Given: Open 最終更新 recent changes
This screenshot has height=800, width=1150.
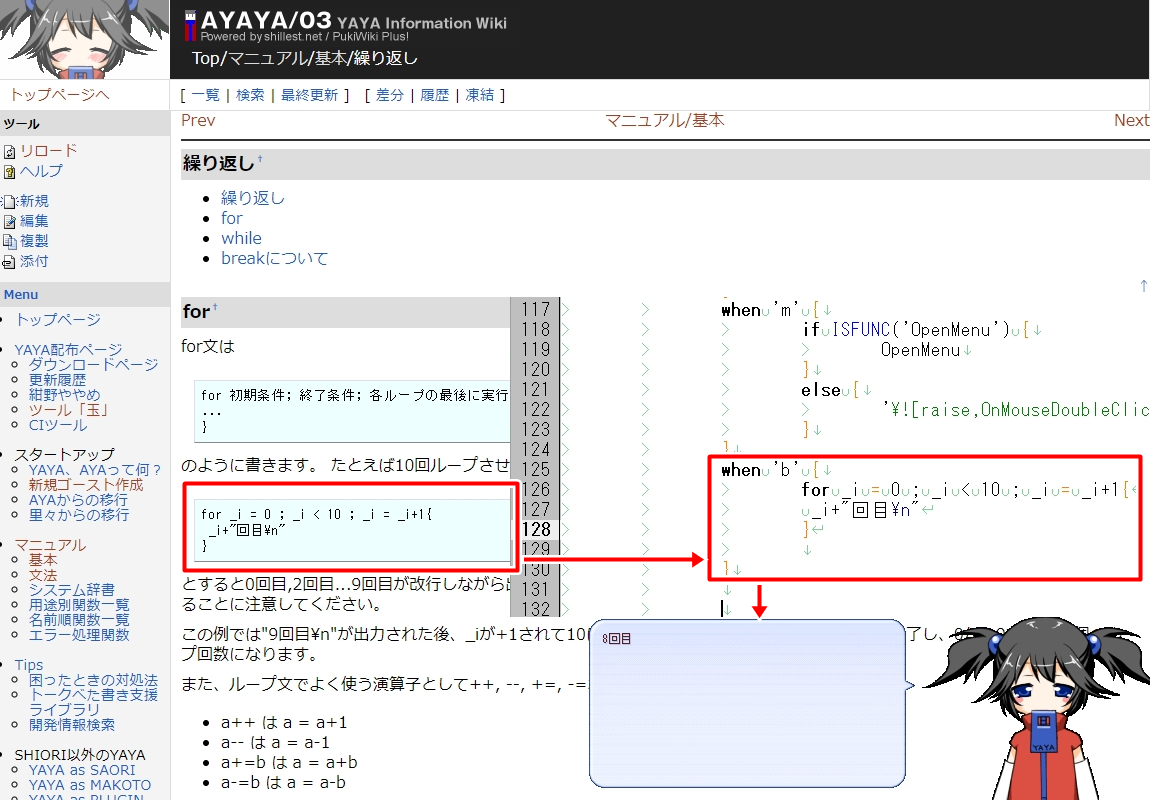Looking at the screenshot, I should pos(310,95).
